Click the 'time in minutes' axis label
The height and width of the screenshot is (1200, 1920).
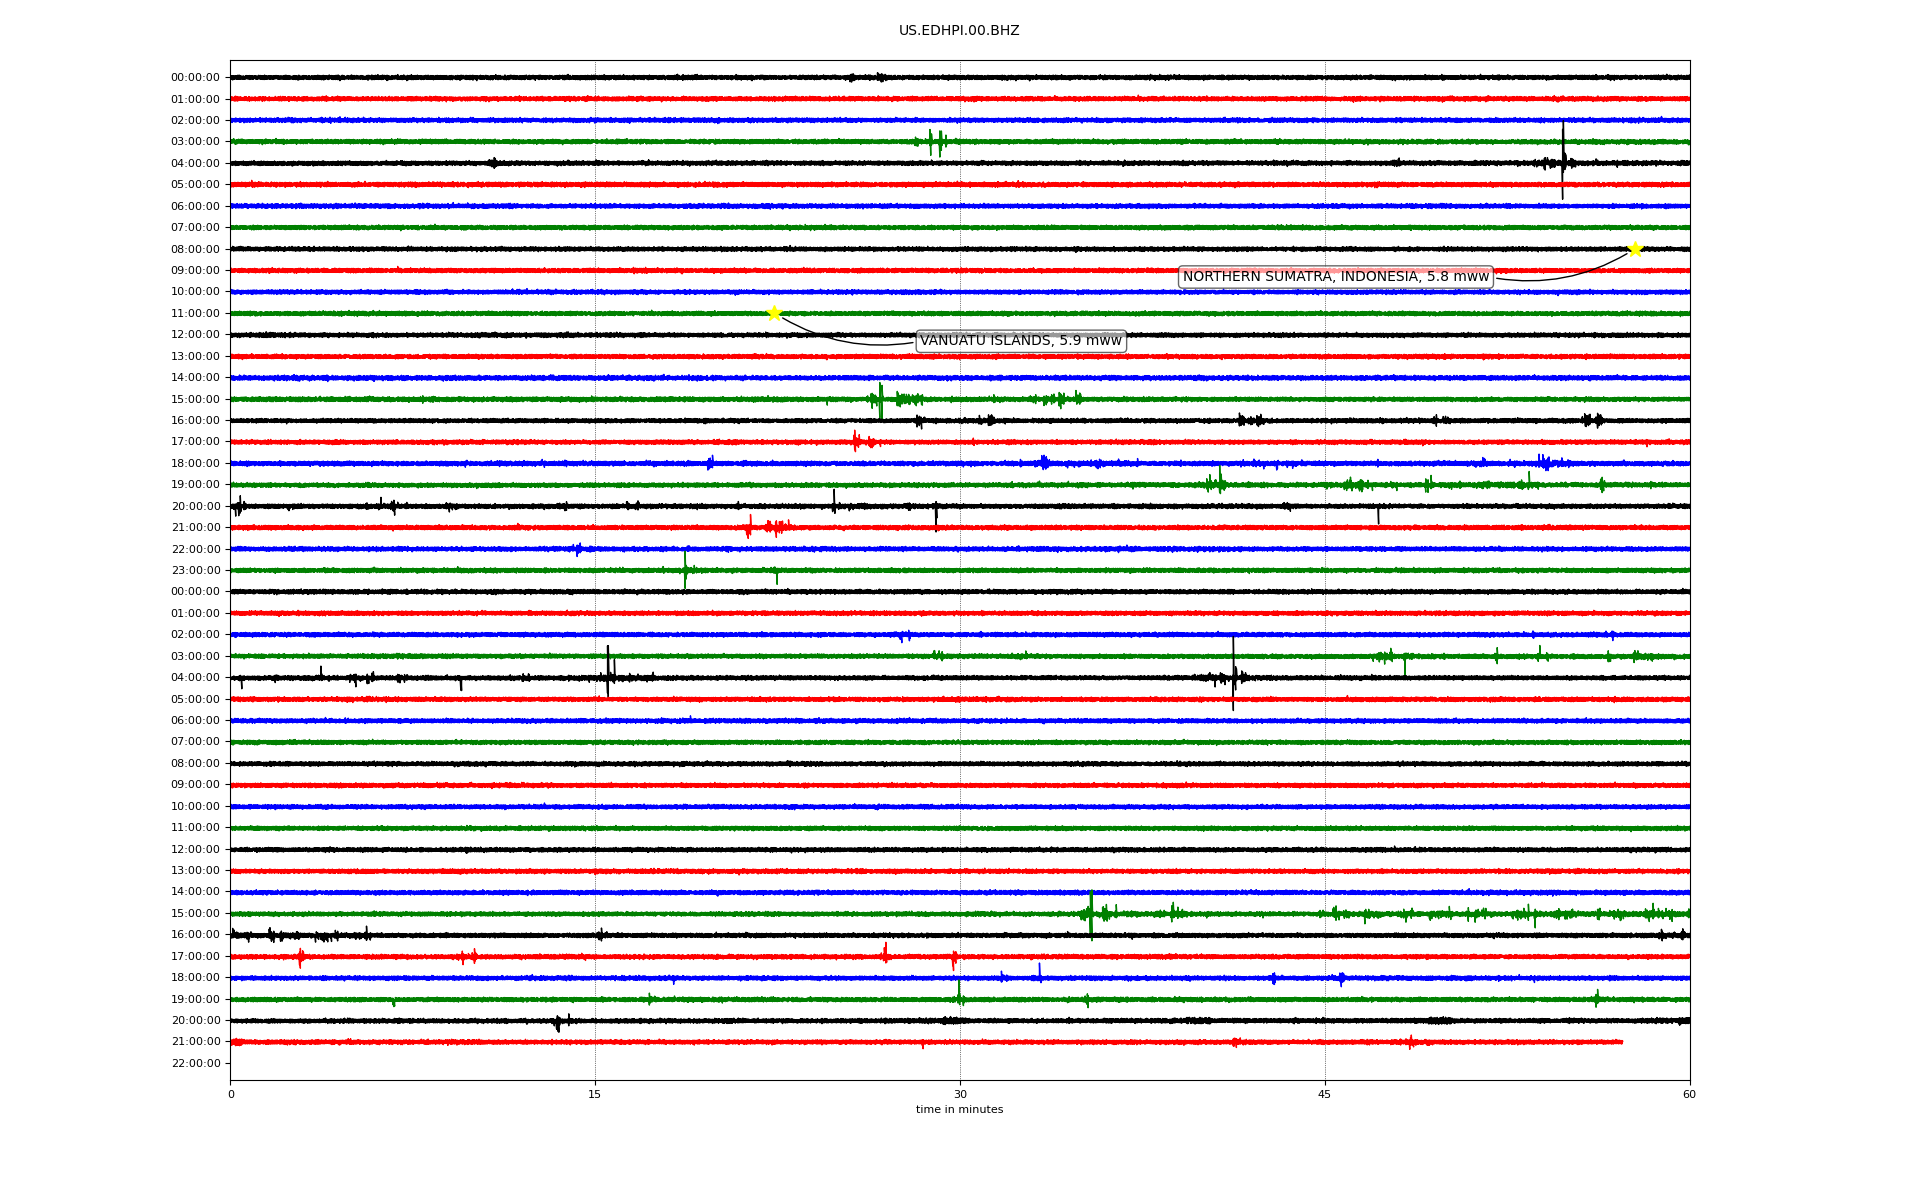click(959, 1110)
